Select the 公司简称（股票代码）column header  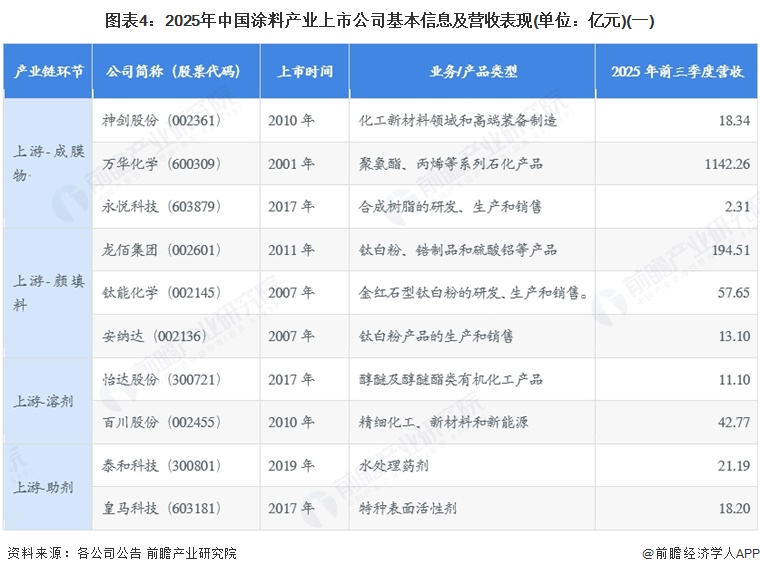click(176, 71)
